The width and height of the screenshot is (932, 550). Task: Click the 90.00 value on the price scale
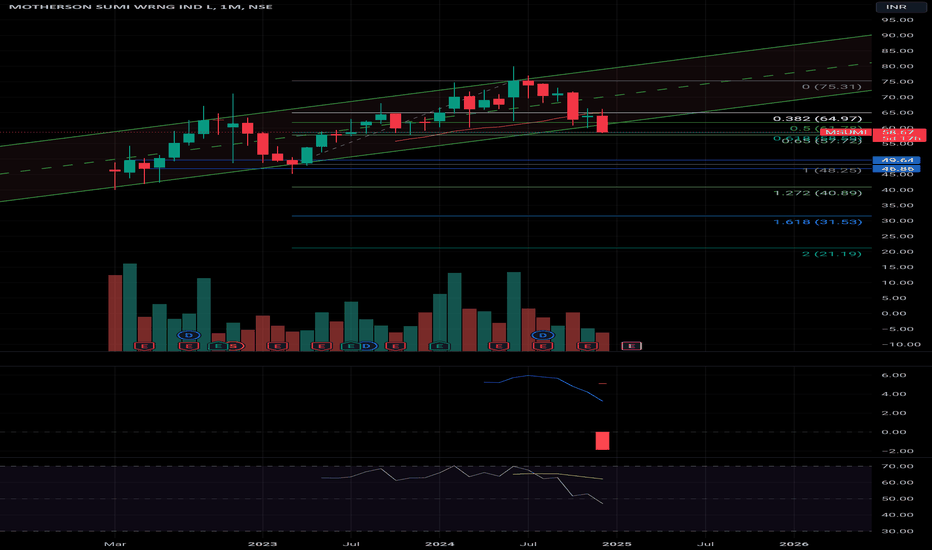[x=898, y=36]
